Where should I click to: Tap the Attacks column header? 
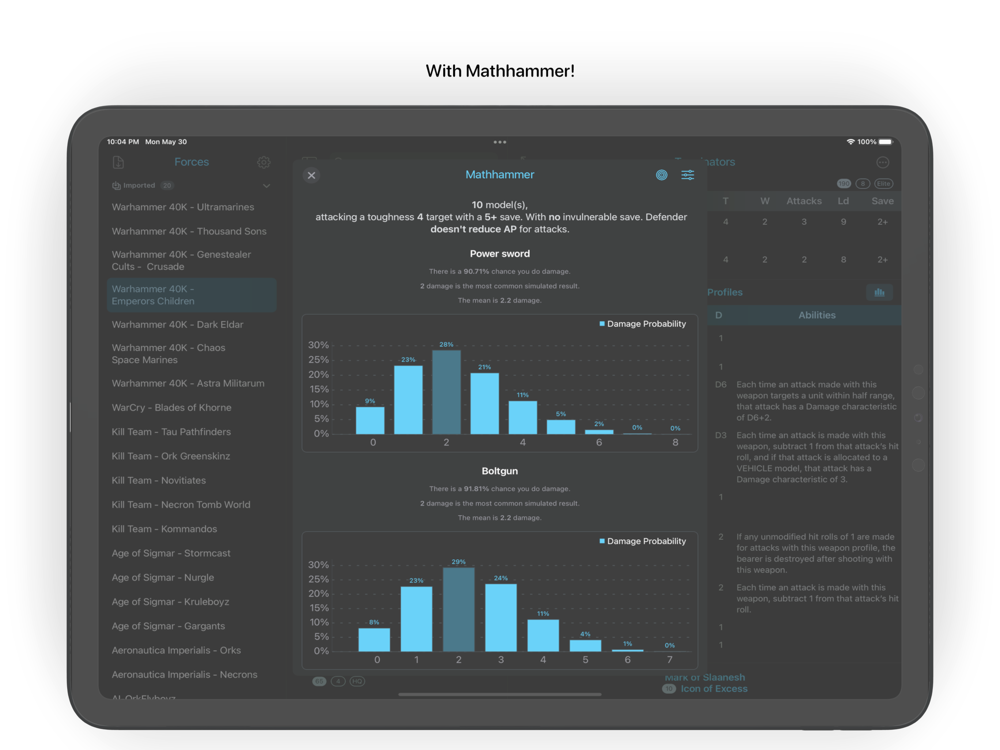tap(804, 201)
